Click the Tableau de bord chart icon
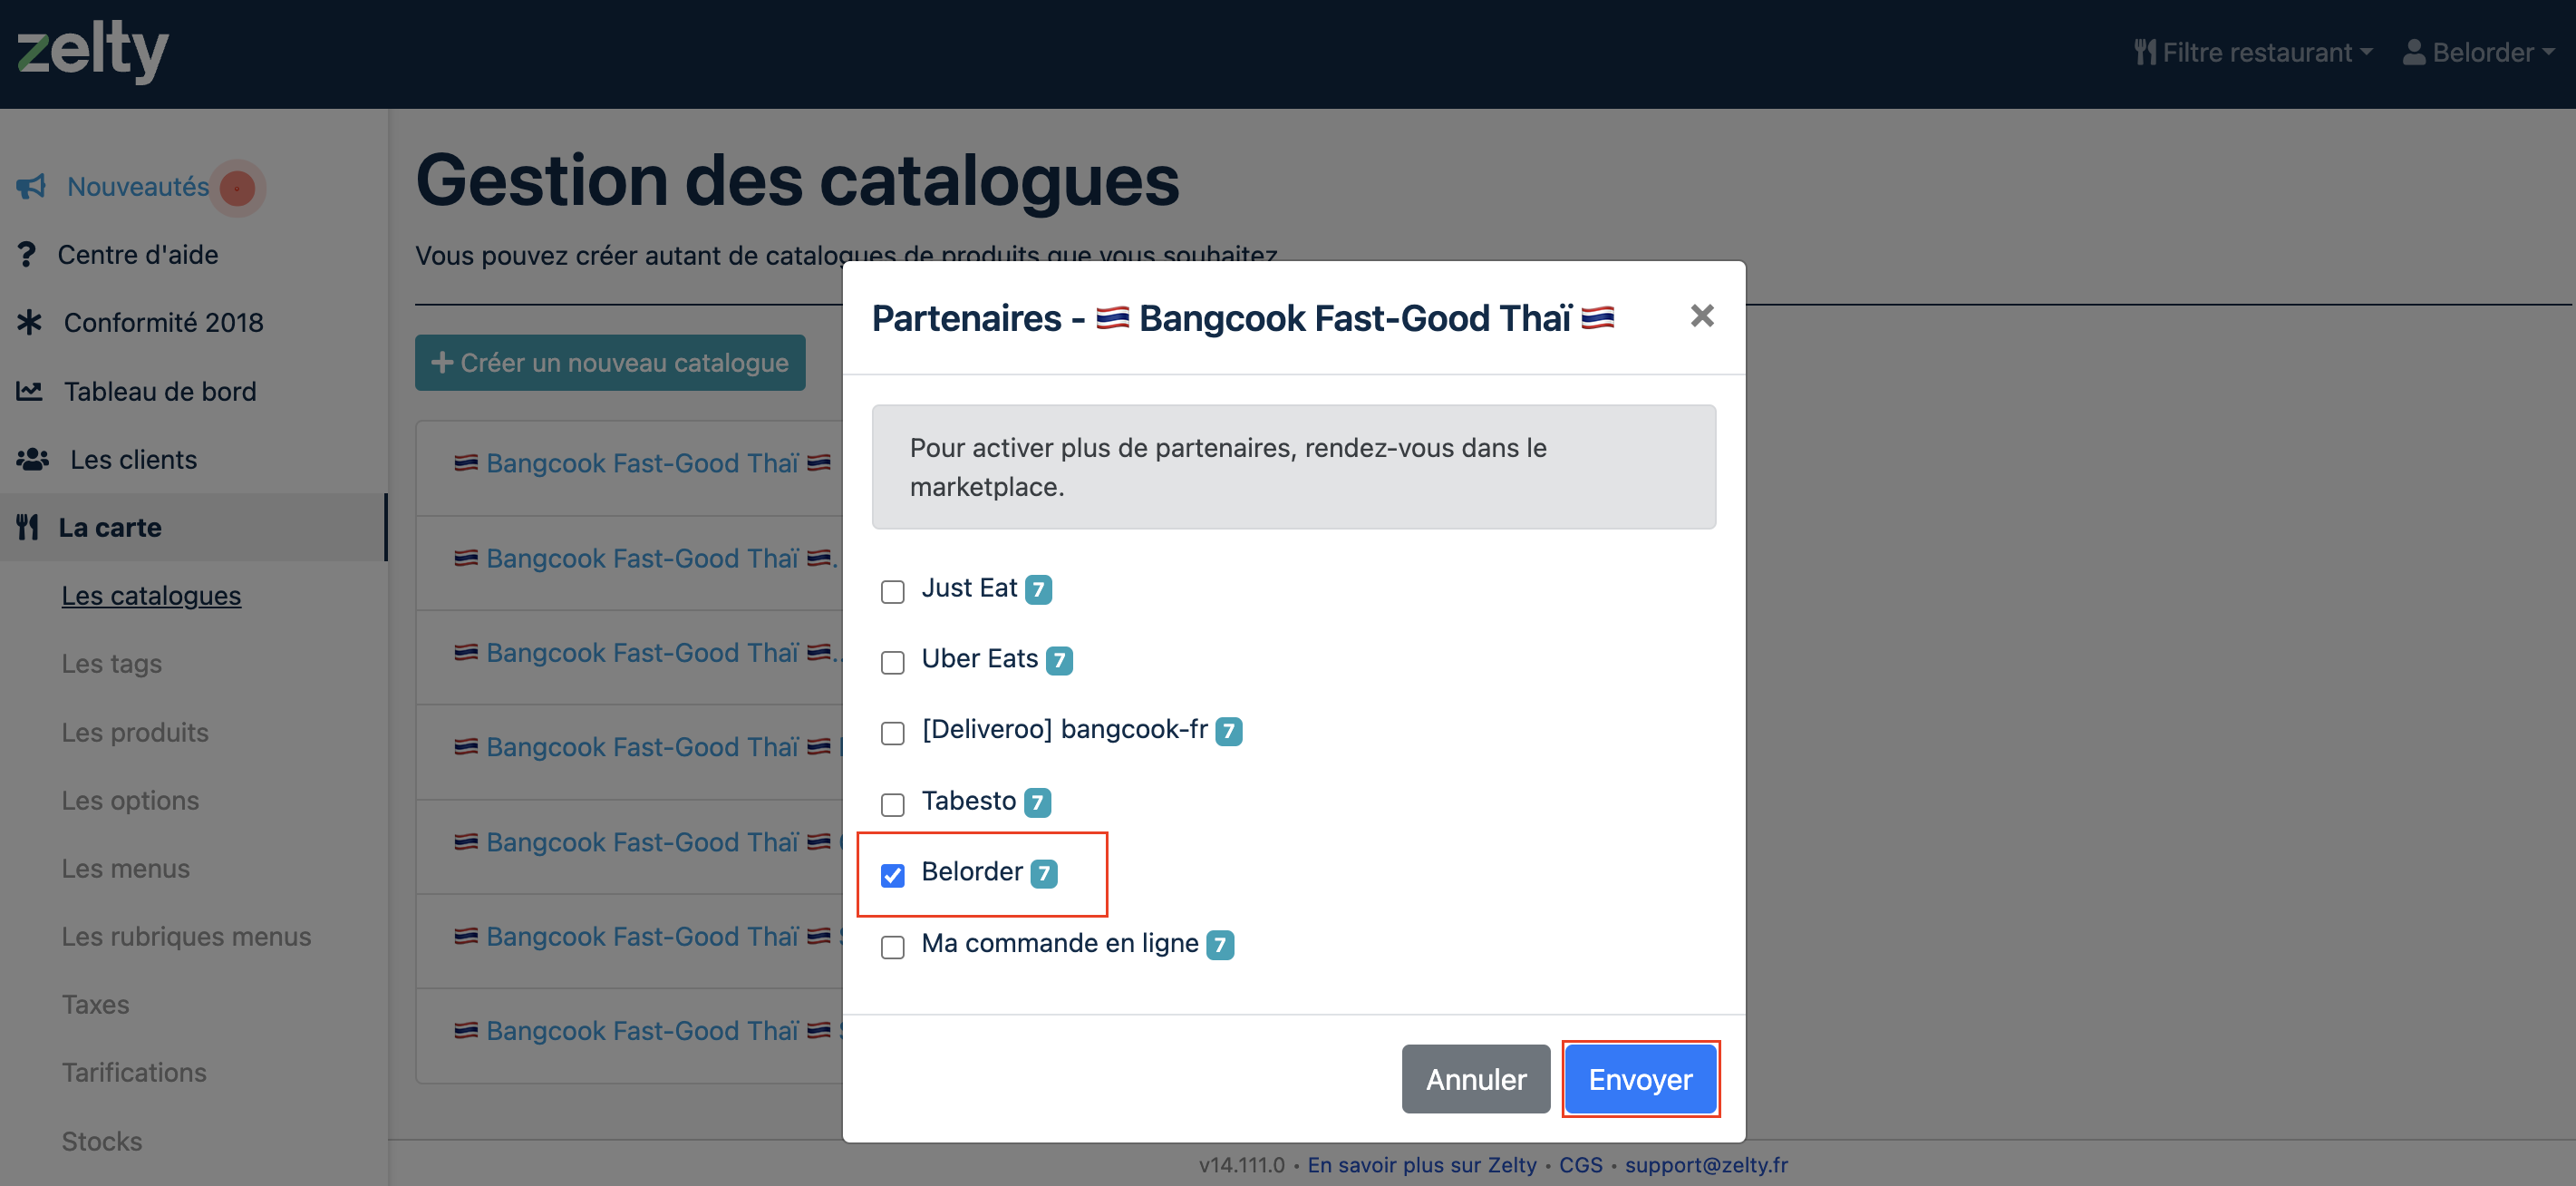The image size is (2576, 1186). 30,390
